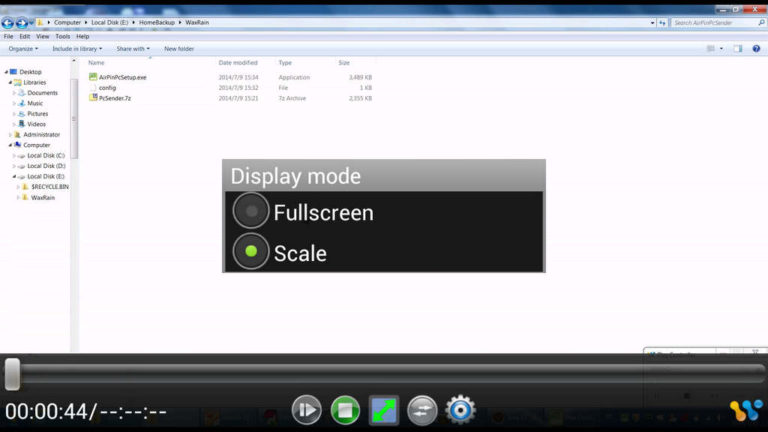Click the Search AirPinPcSender field
The width and height of the screenshot is (768, 432).
click(713, 22)
